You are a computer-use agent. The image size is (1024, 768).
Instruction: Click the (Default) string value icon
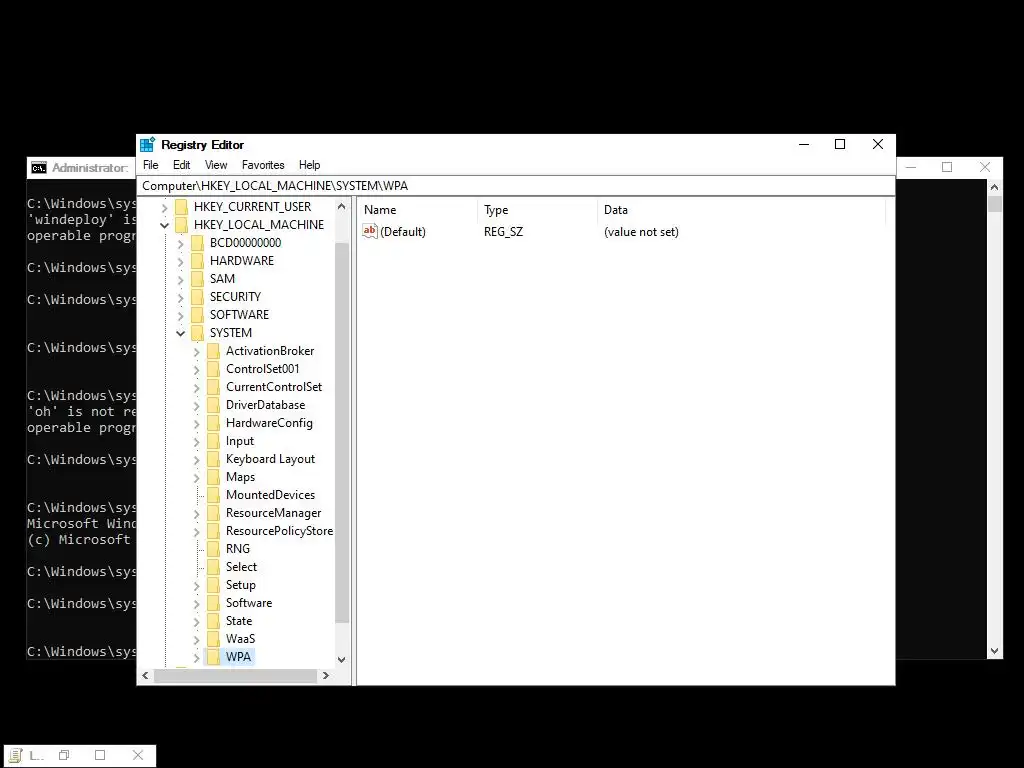click(x=370, y=231)
